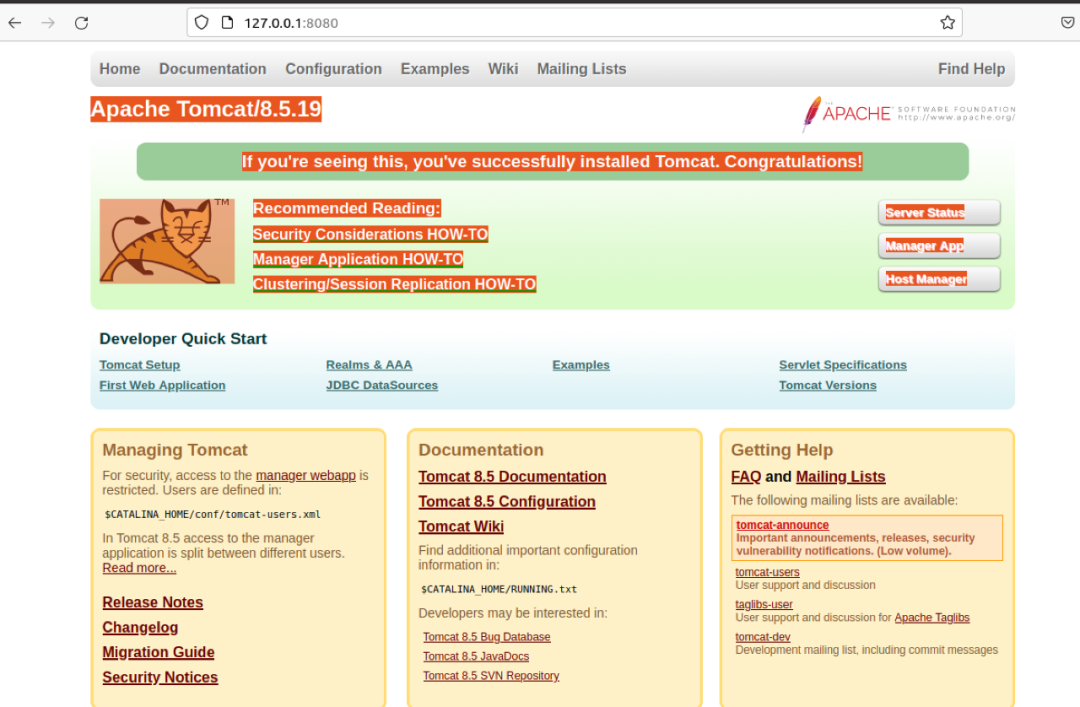The image size is (1080, 707).
Task: Click the Manager App button
Action: tap(939, 245)
